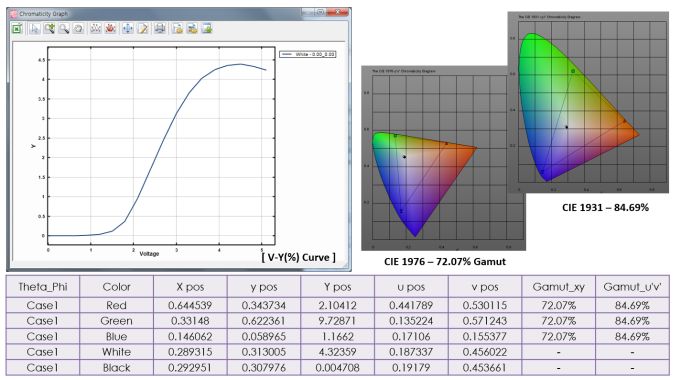The height and width of the screenshot is (380, 693).
Task: Click the Y pos value 0.004708
Action: coord(338,368)
